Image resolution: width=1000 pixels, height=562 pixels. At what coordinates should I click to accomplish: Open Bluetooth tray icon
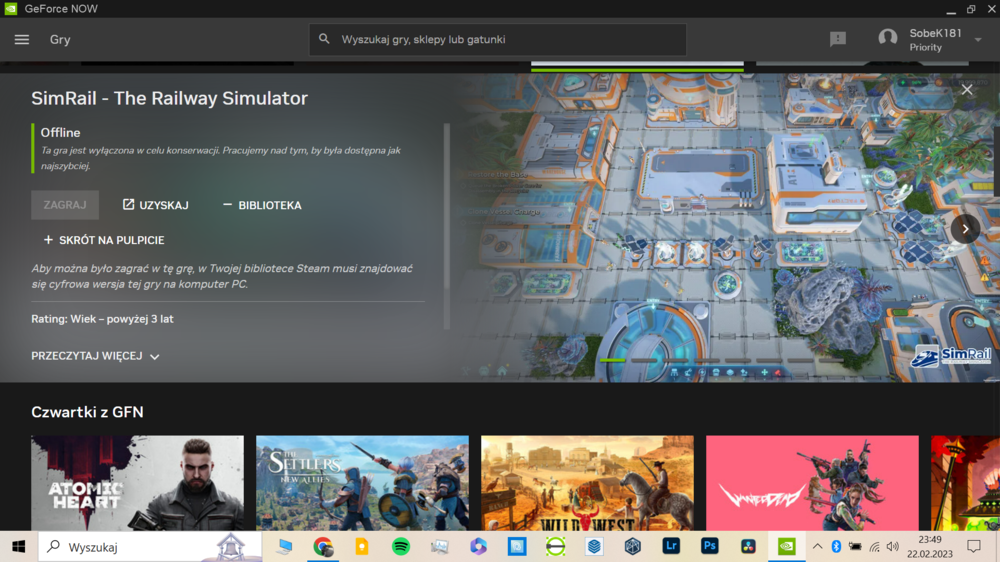point(836,547)
